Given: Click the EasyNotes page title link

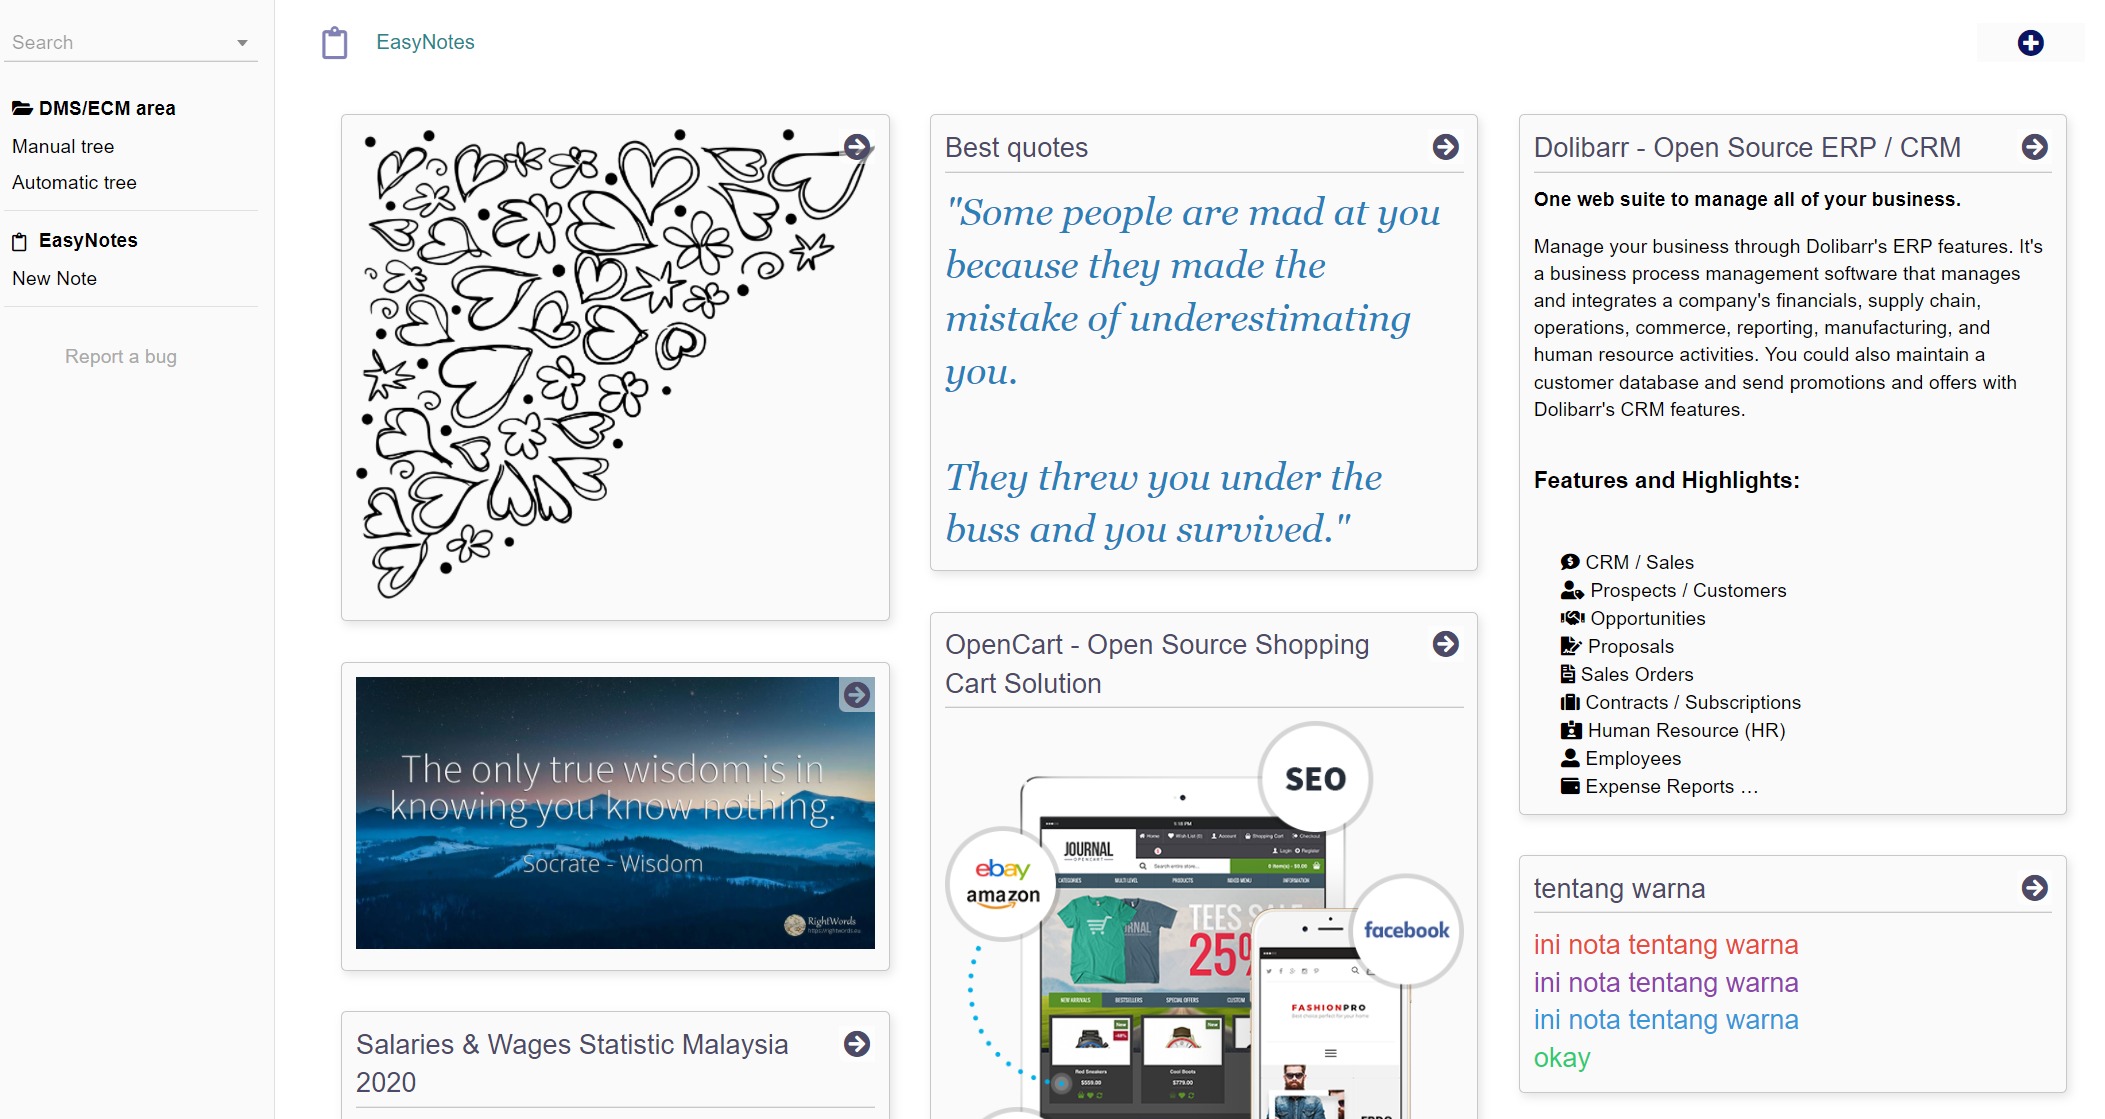Looking at the screenshot, I should click(x=425, y=42).
